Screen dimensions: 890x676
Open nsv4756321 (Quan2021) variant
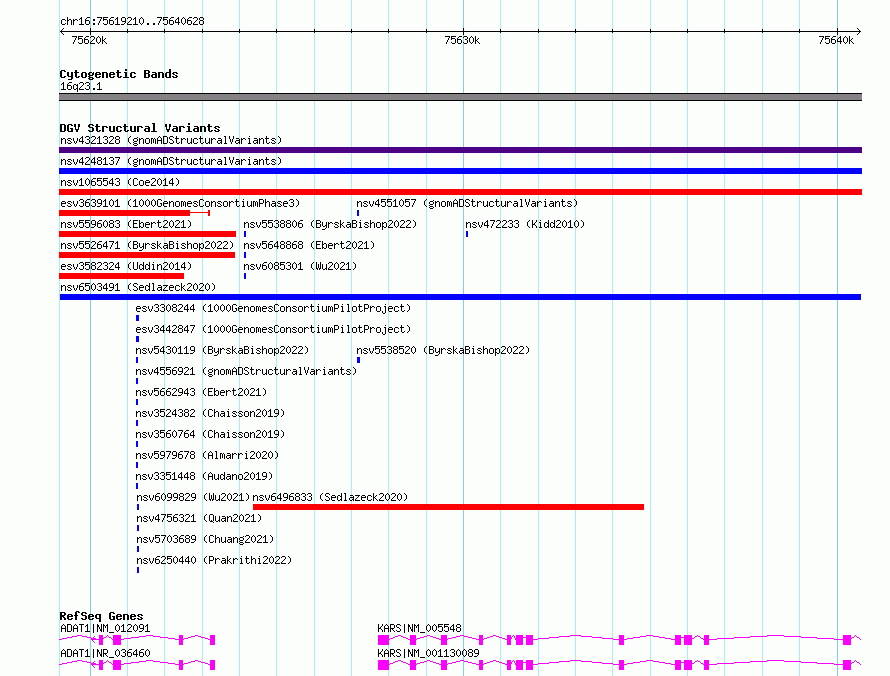(x=199, y=518)
